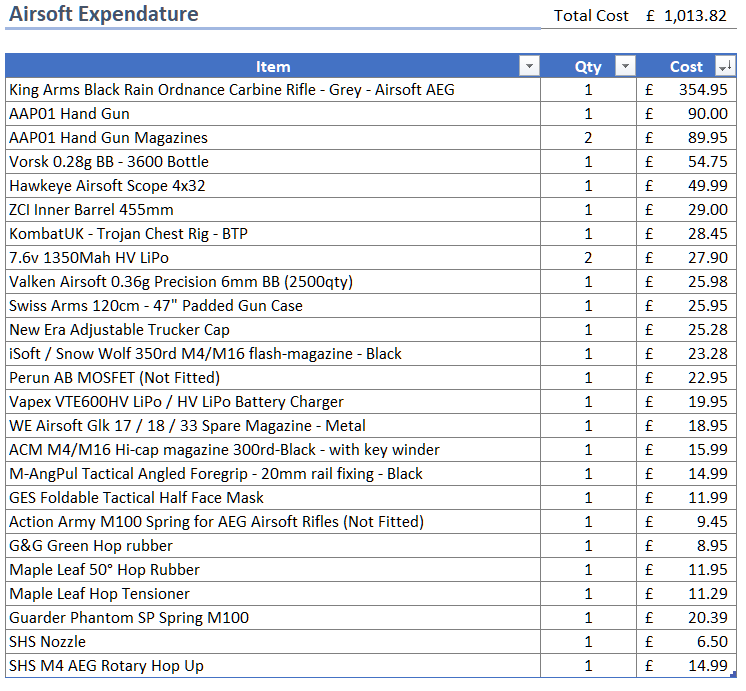Screen dimensions: 746x691
Task: Select the 90.00 cost cell
Action: tap(687, 114)
